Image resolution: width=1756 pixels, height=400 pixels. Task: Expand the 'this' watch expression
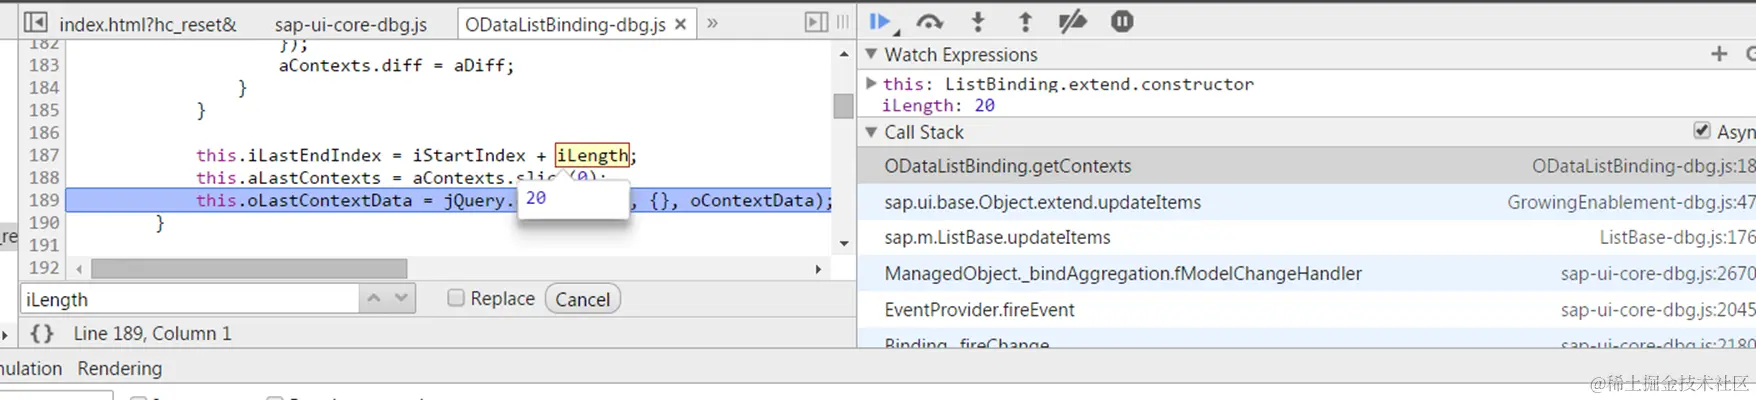[x=871, y=83]
